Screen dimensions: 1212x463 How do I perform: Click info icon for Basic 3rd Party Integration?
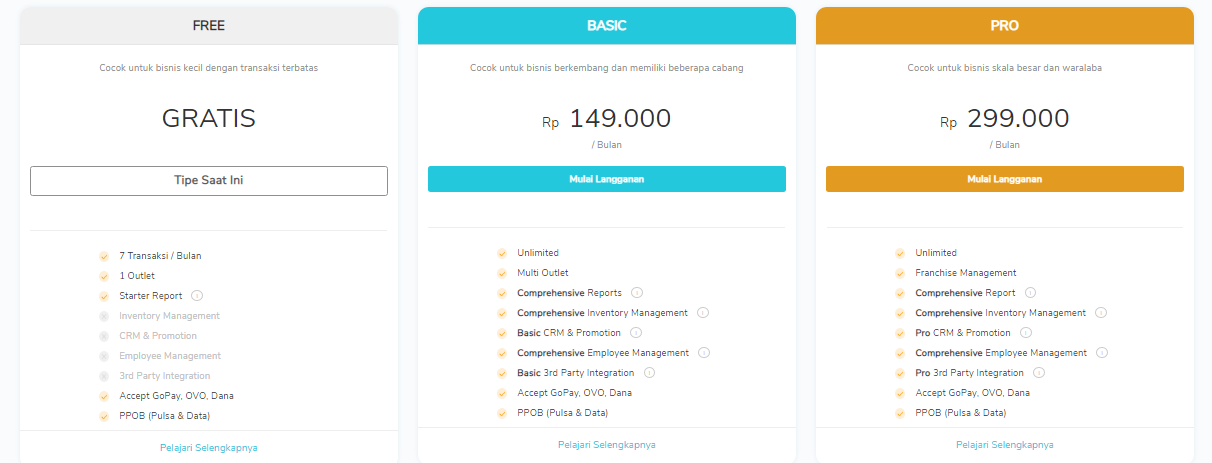(649, 373)
